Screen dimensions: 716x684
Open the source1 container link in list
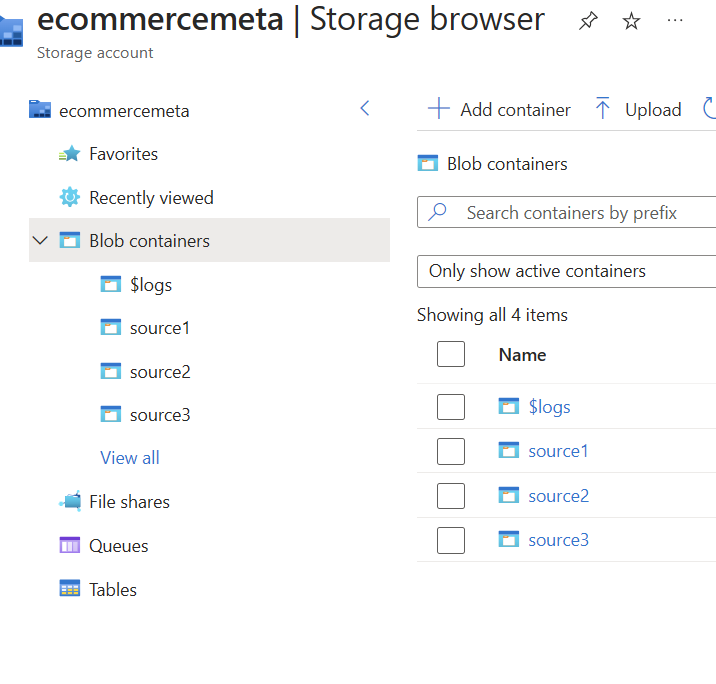[558, 451]
